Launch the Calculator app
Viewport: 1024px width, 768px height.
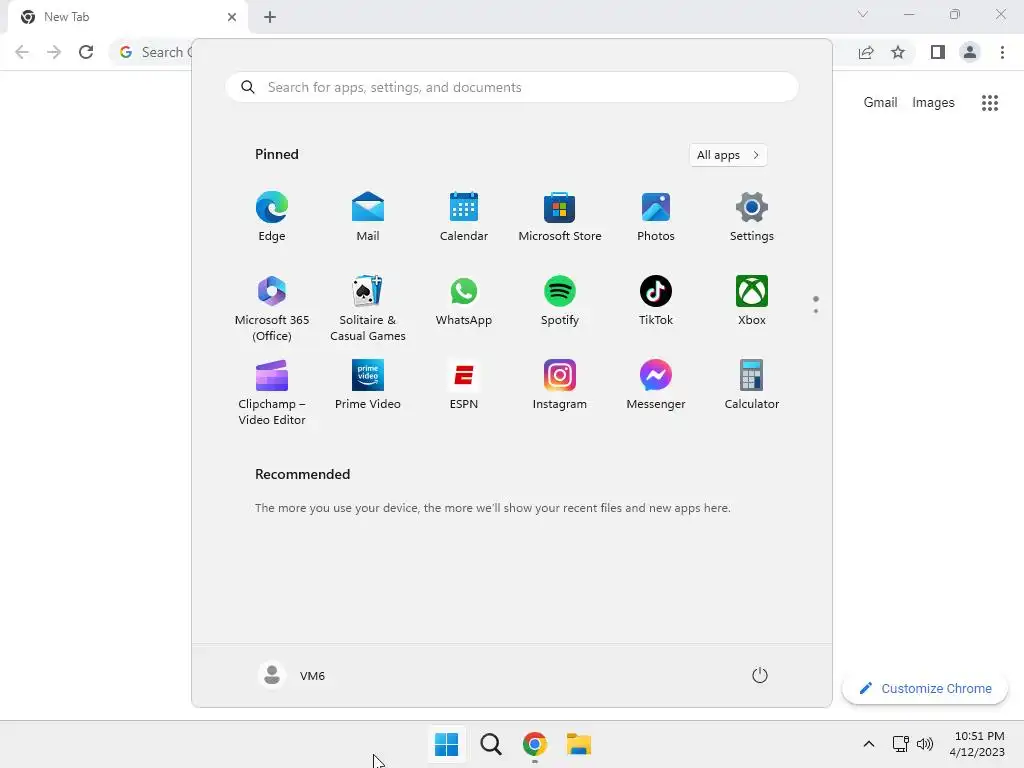pos(752,385)
